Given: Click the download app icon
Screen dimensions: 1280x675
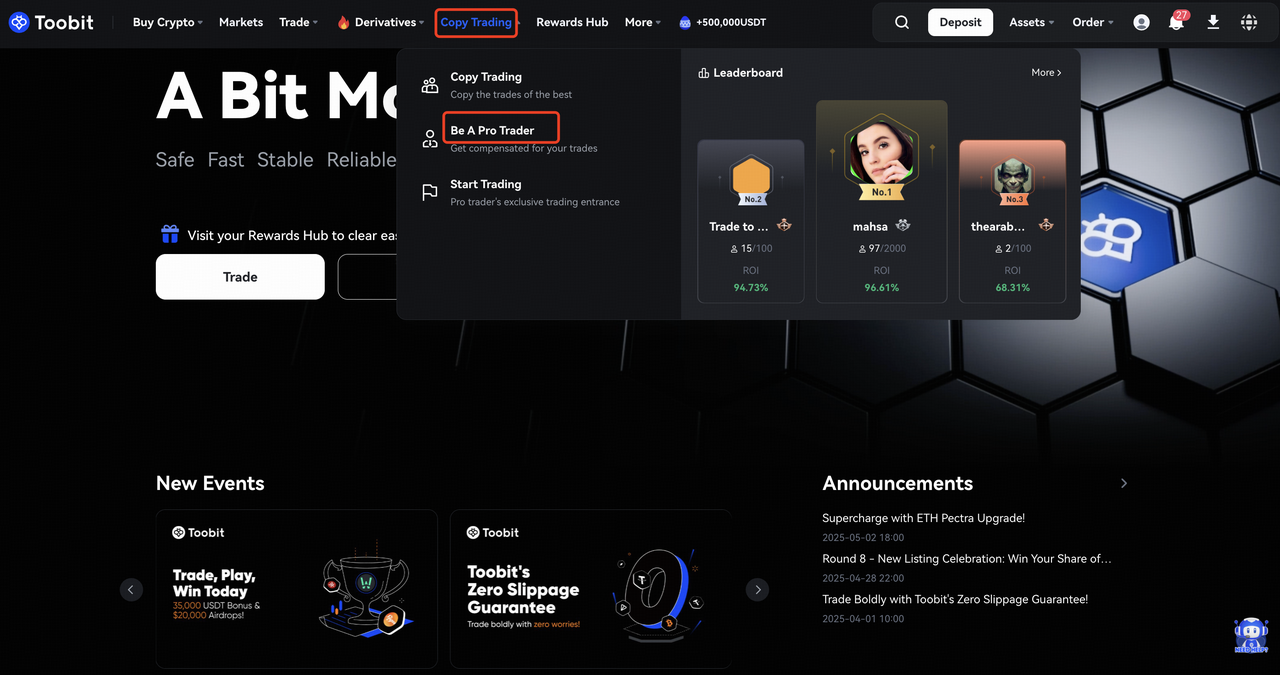Looking at the screenshot, I should [1213, 22].
